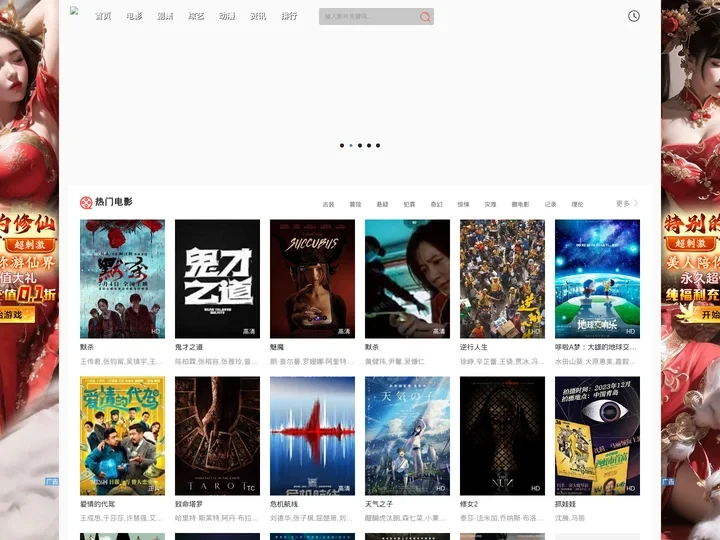Filter hot movies by 灾难

coord(490,204)
